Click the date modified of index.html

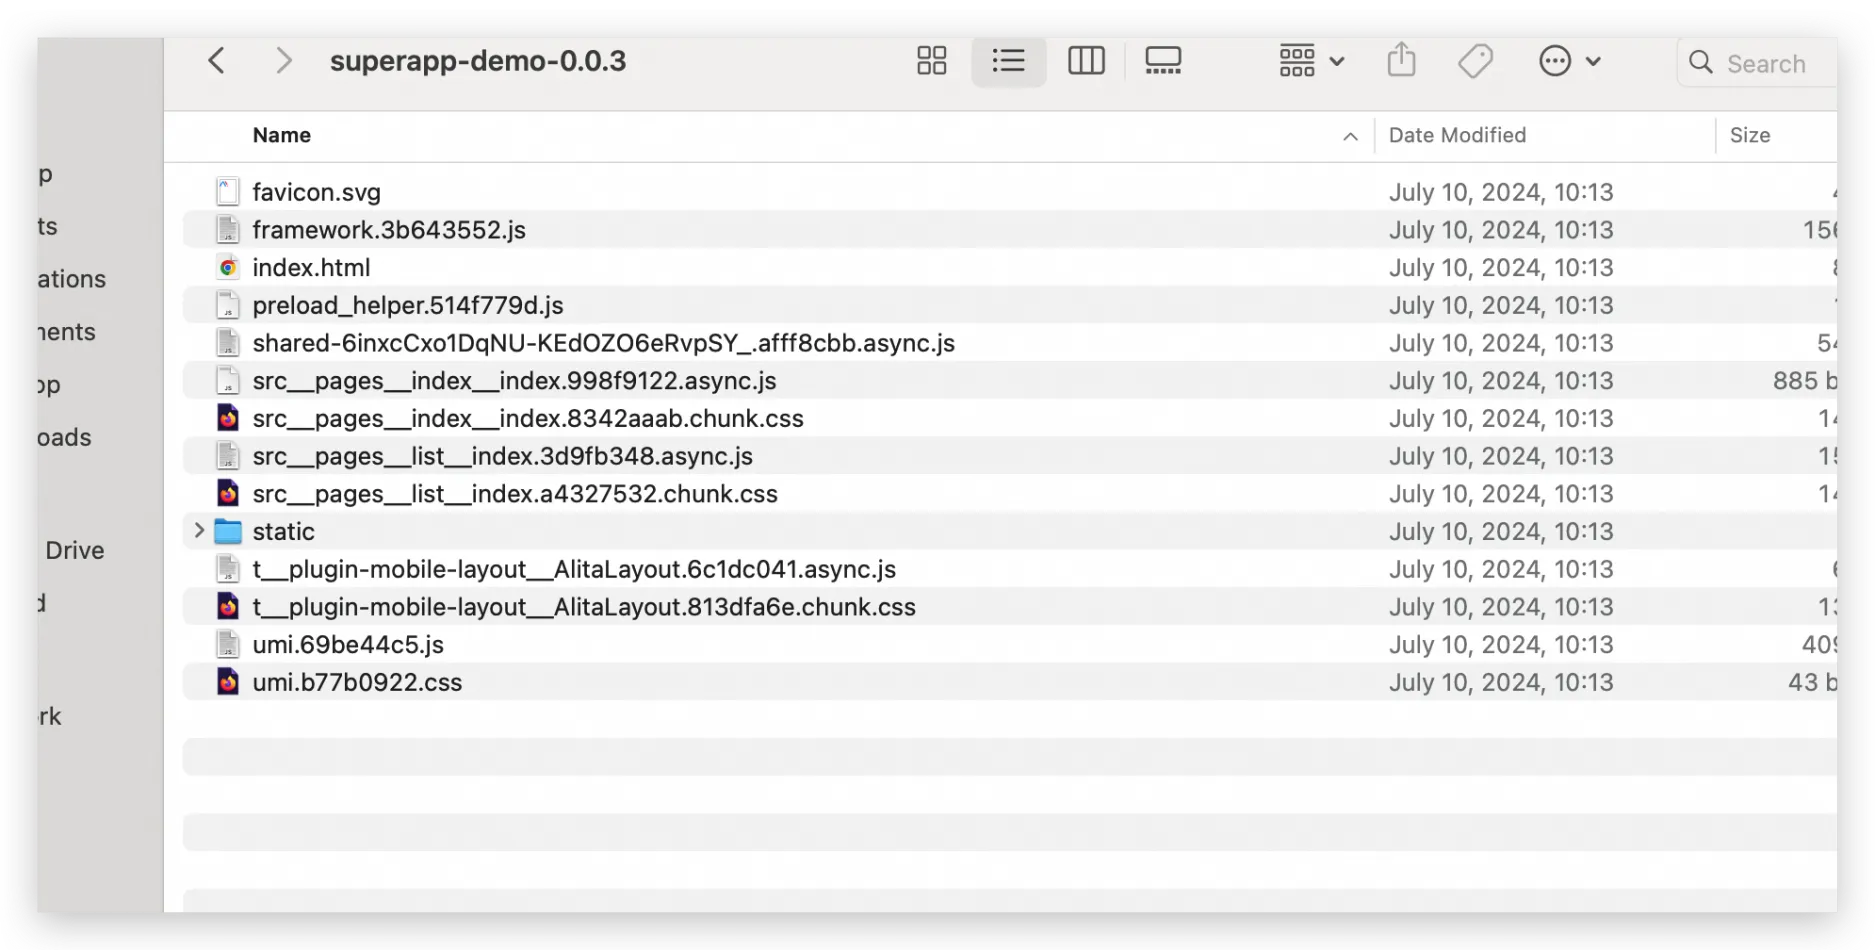click(x=1501, y=268)
